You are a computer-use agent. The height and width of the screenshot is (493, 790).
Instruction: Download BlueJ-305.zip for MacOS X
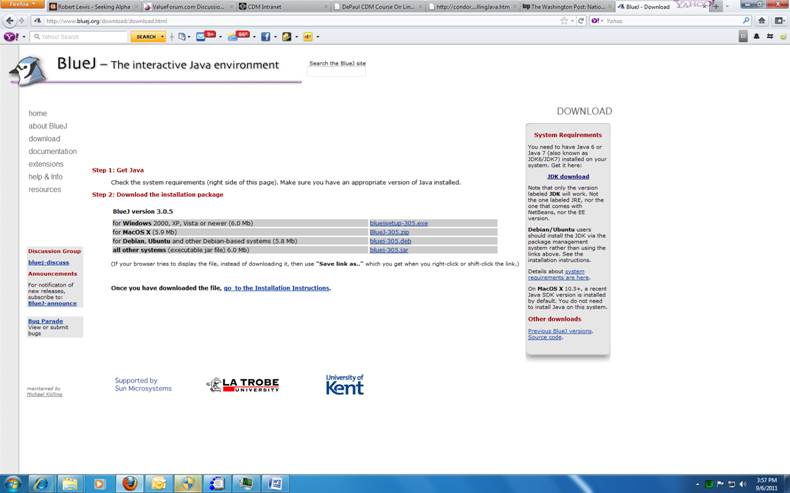pyautogui.click(x=389, y=232)
